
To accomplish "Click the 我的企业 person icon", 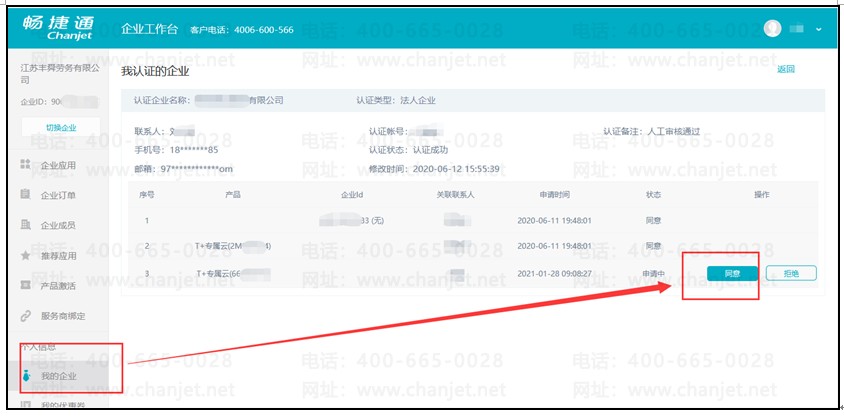I will pos(26,376).
